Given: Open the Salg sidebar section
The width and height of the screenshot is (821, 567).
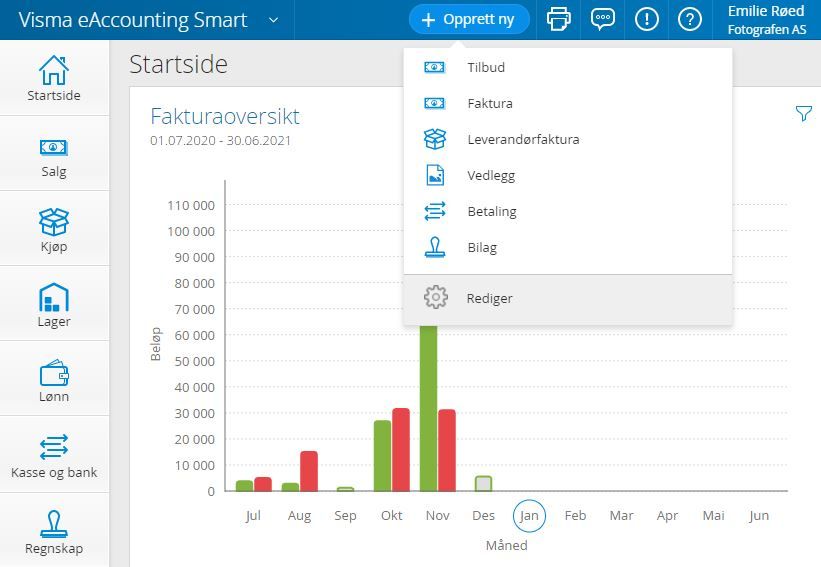Looking at the screenshot, I should click(54, 153).
